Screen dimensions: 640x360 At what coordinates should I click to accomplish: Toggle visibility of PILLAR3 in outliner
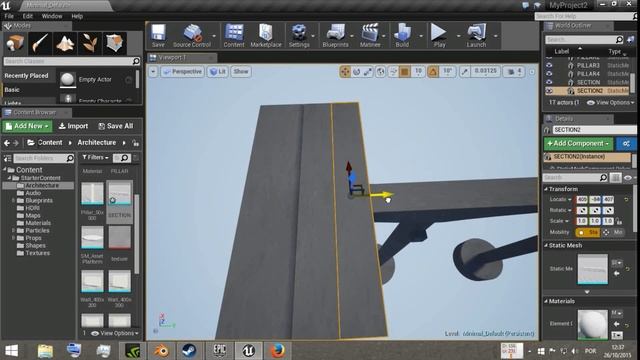point(549,65)
